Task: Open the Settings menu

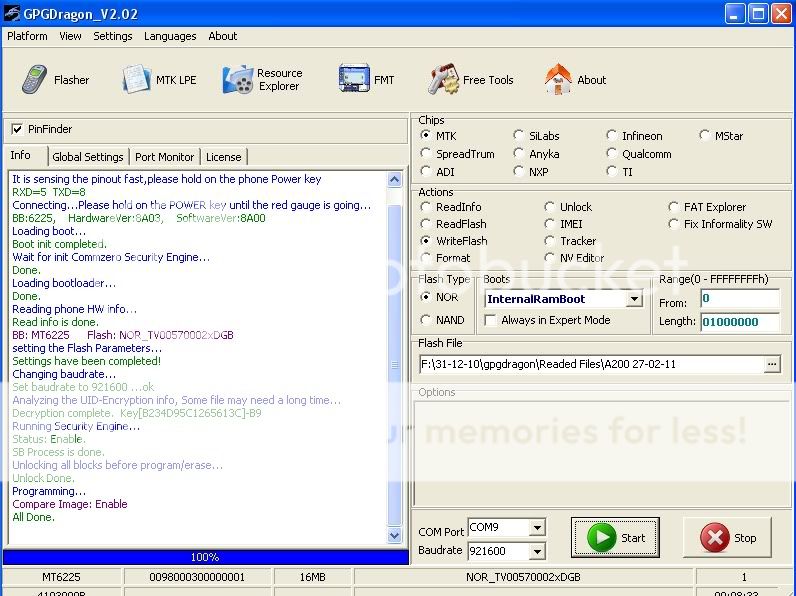Action: pyautogui.click(x=112, y=36)
